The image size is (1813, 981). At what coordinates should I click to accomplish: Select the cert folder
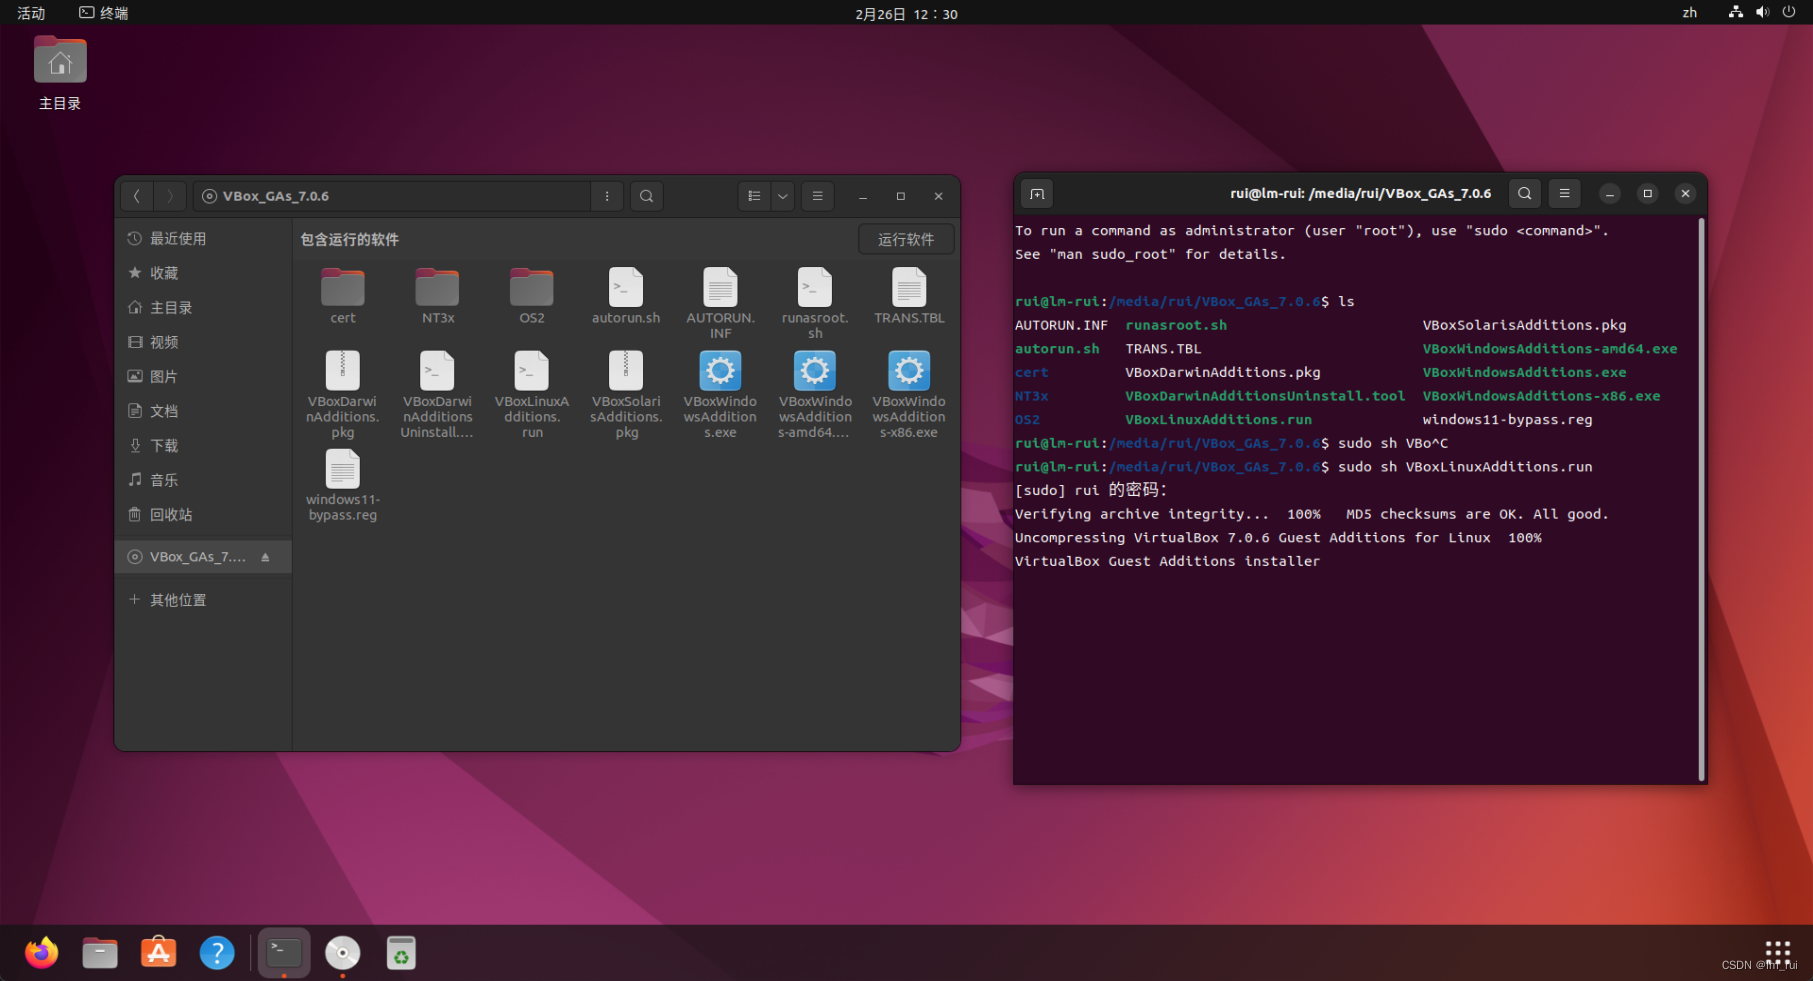[x=343, y=297]
